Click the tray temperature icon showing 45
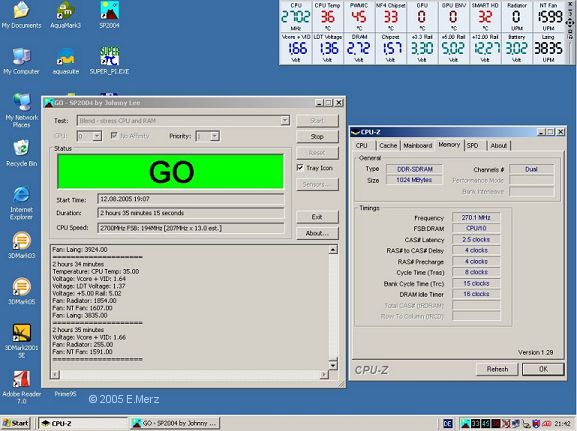Image resolution: width=577 pixels, height=431 pixels. 485,424
